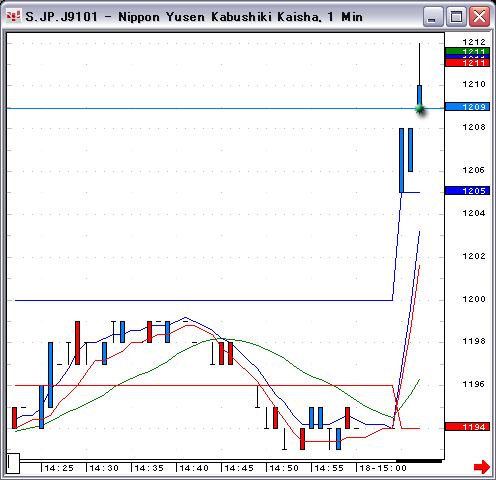Close the Nippon Yusen chart window
The width and height of the screenshot is (496, 480).
coord(479,16)
